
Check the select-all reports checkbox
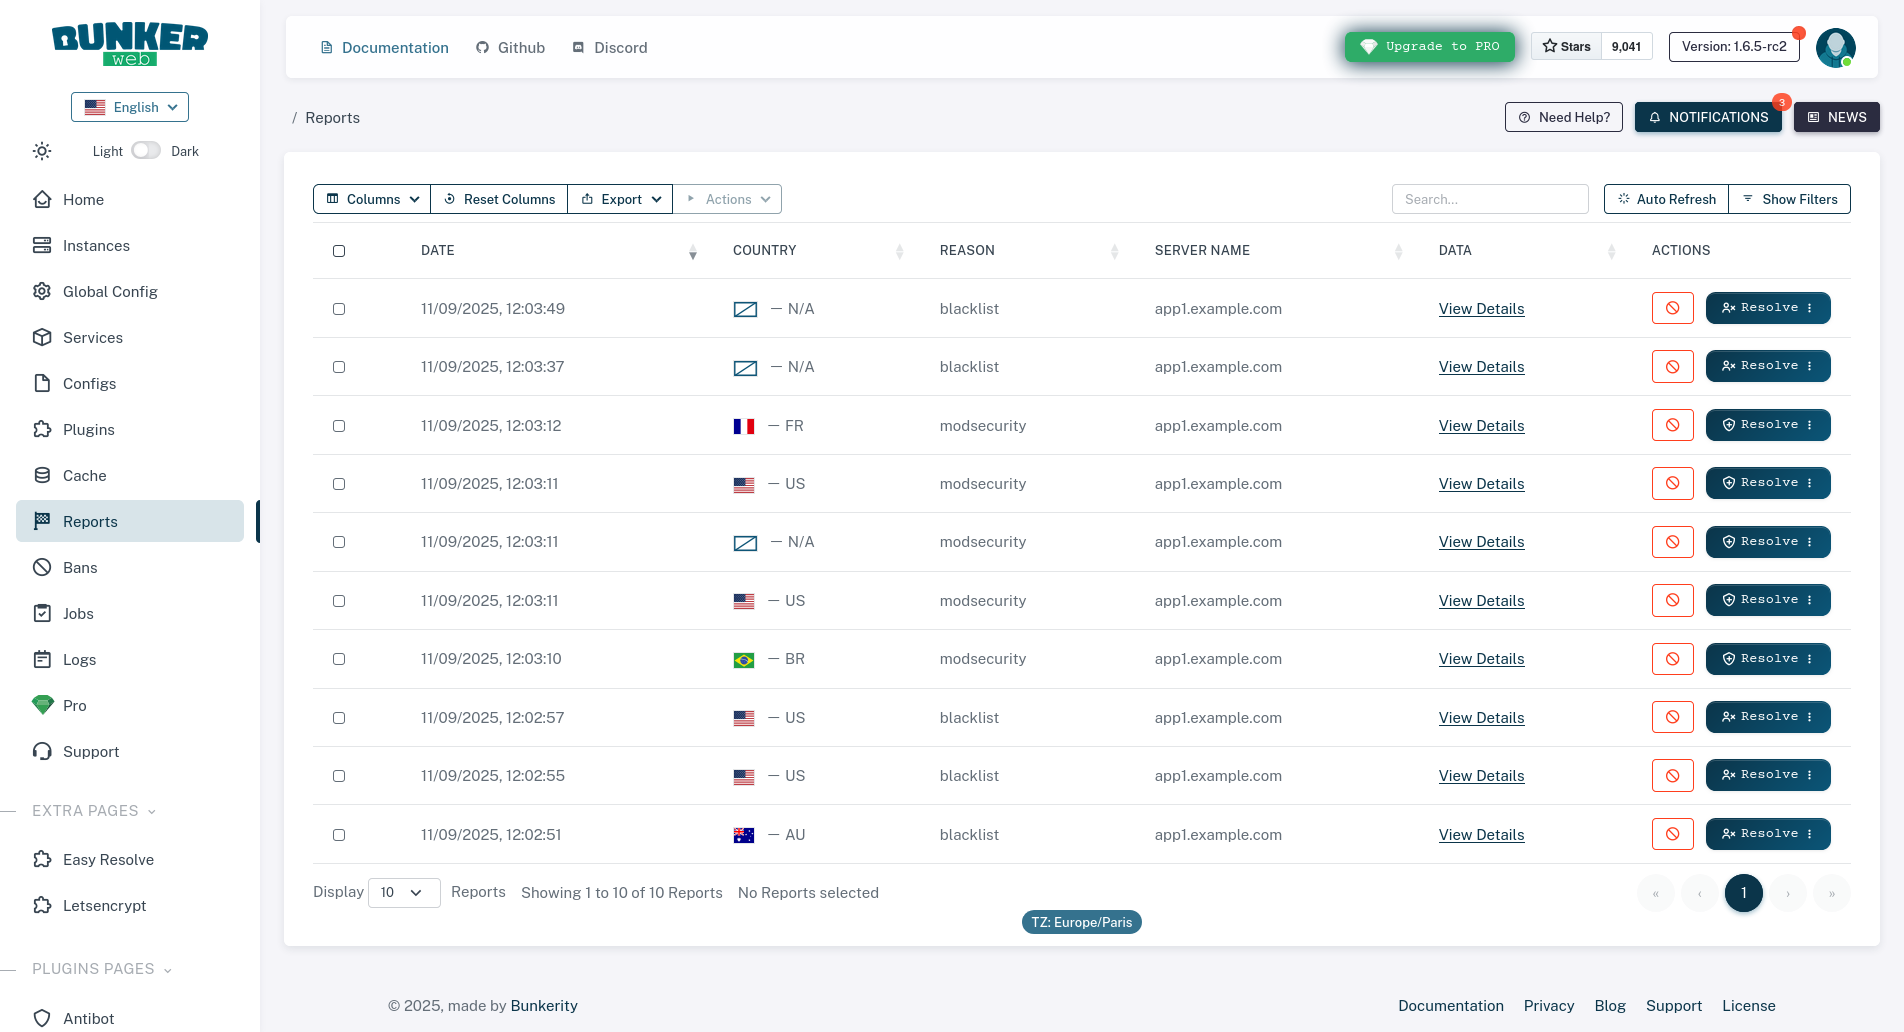[x=339, y=251]
